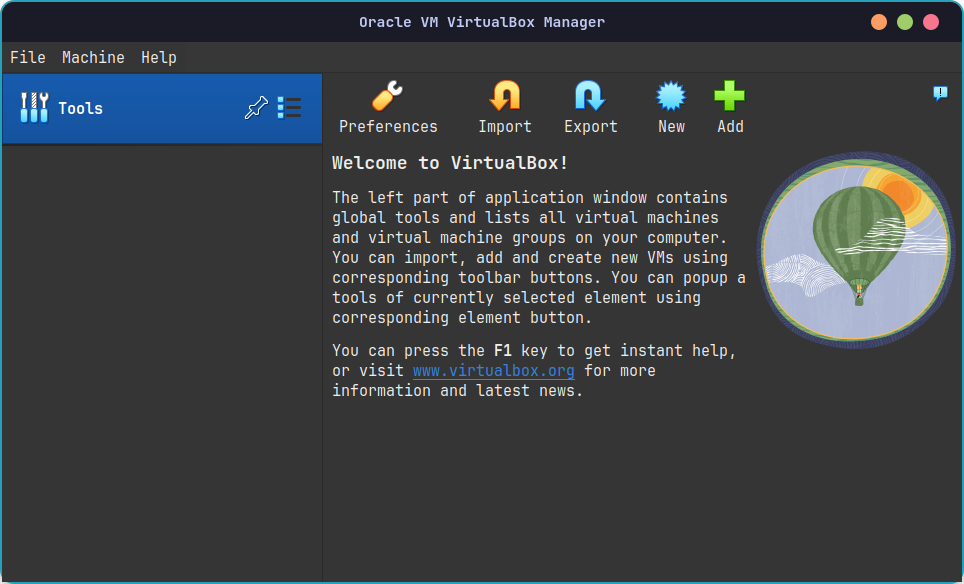Click the Export appliance icon
Viewport: 964px width, 584px height.
[x=590, y=97]
